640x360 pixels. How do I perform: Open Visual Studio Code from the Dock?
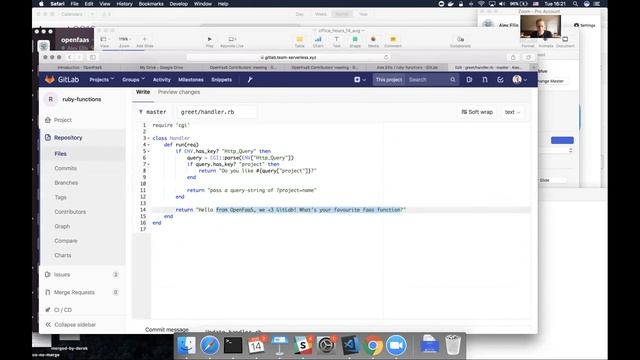349,345
